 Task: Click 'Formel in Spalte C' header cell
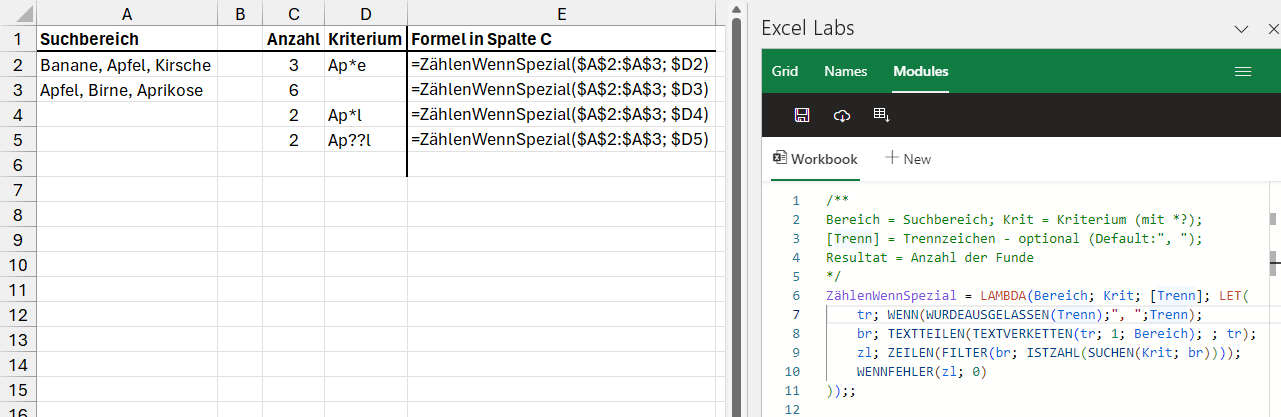coord(562,40)
